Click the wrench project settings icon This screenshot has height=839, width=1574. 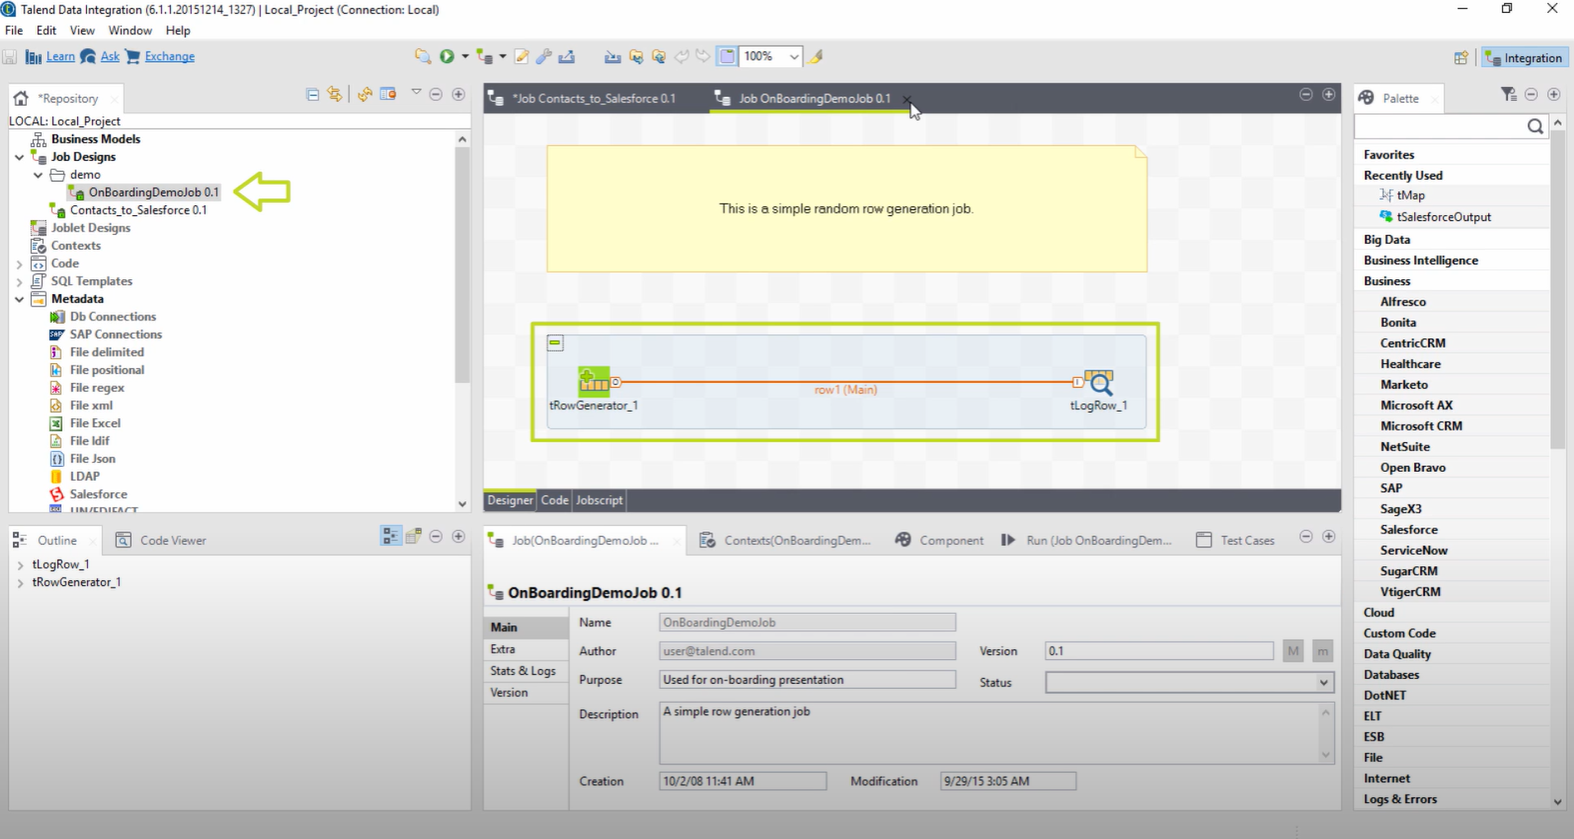pos(544,57)
